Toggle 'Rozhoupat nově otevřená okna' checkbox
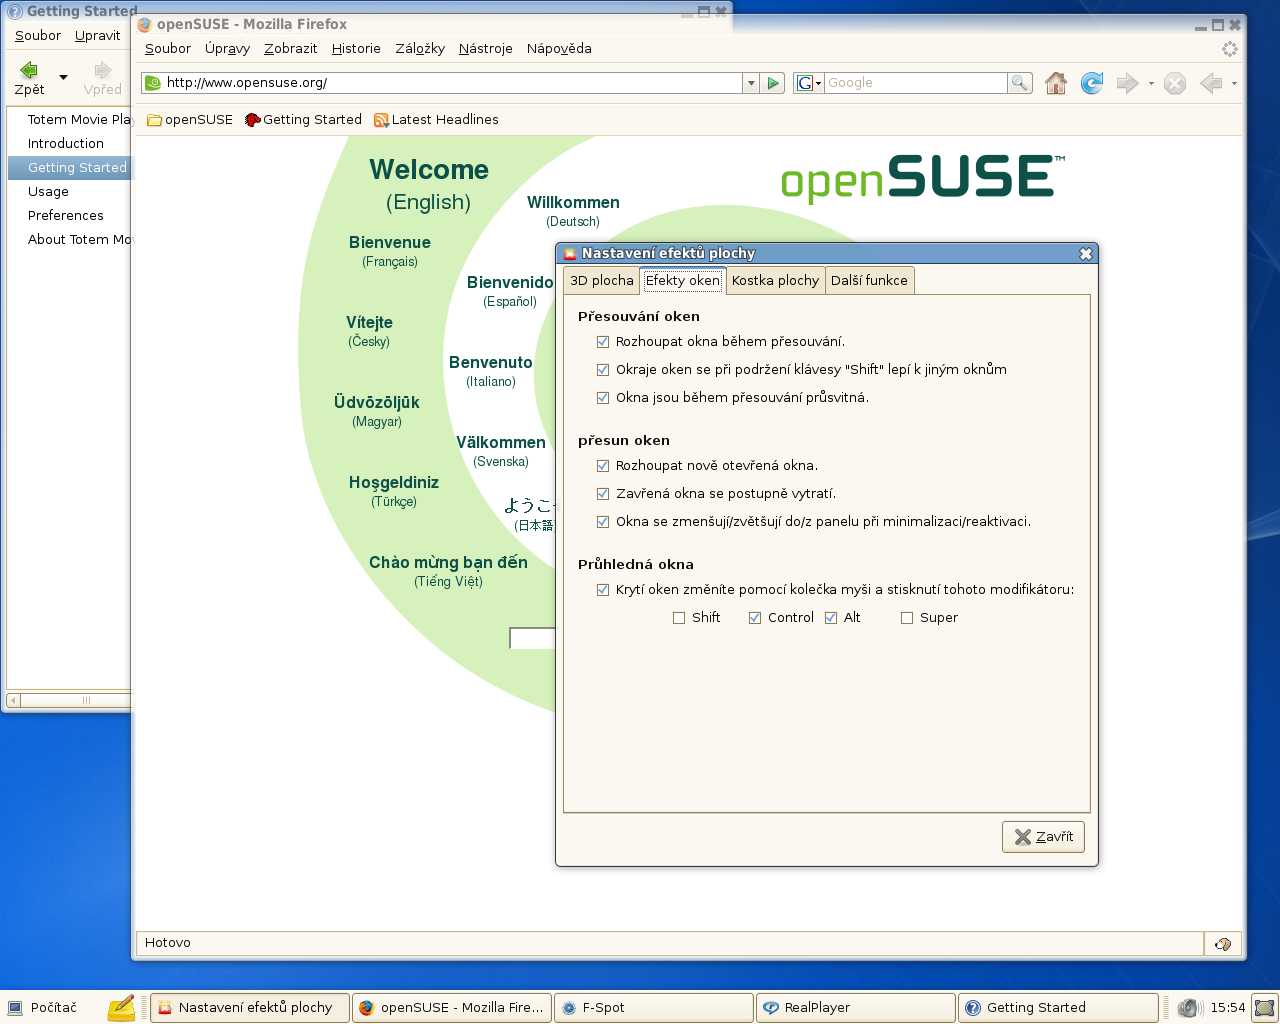Screen dimensions: 1280x1024 click(603, 466)
